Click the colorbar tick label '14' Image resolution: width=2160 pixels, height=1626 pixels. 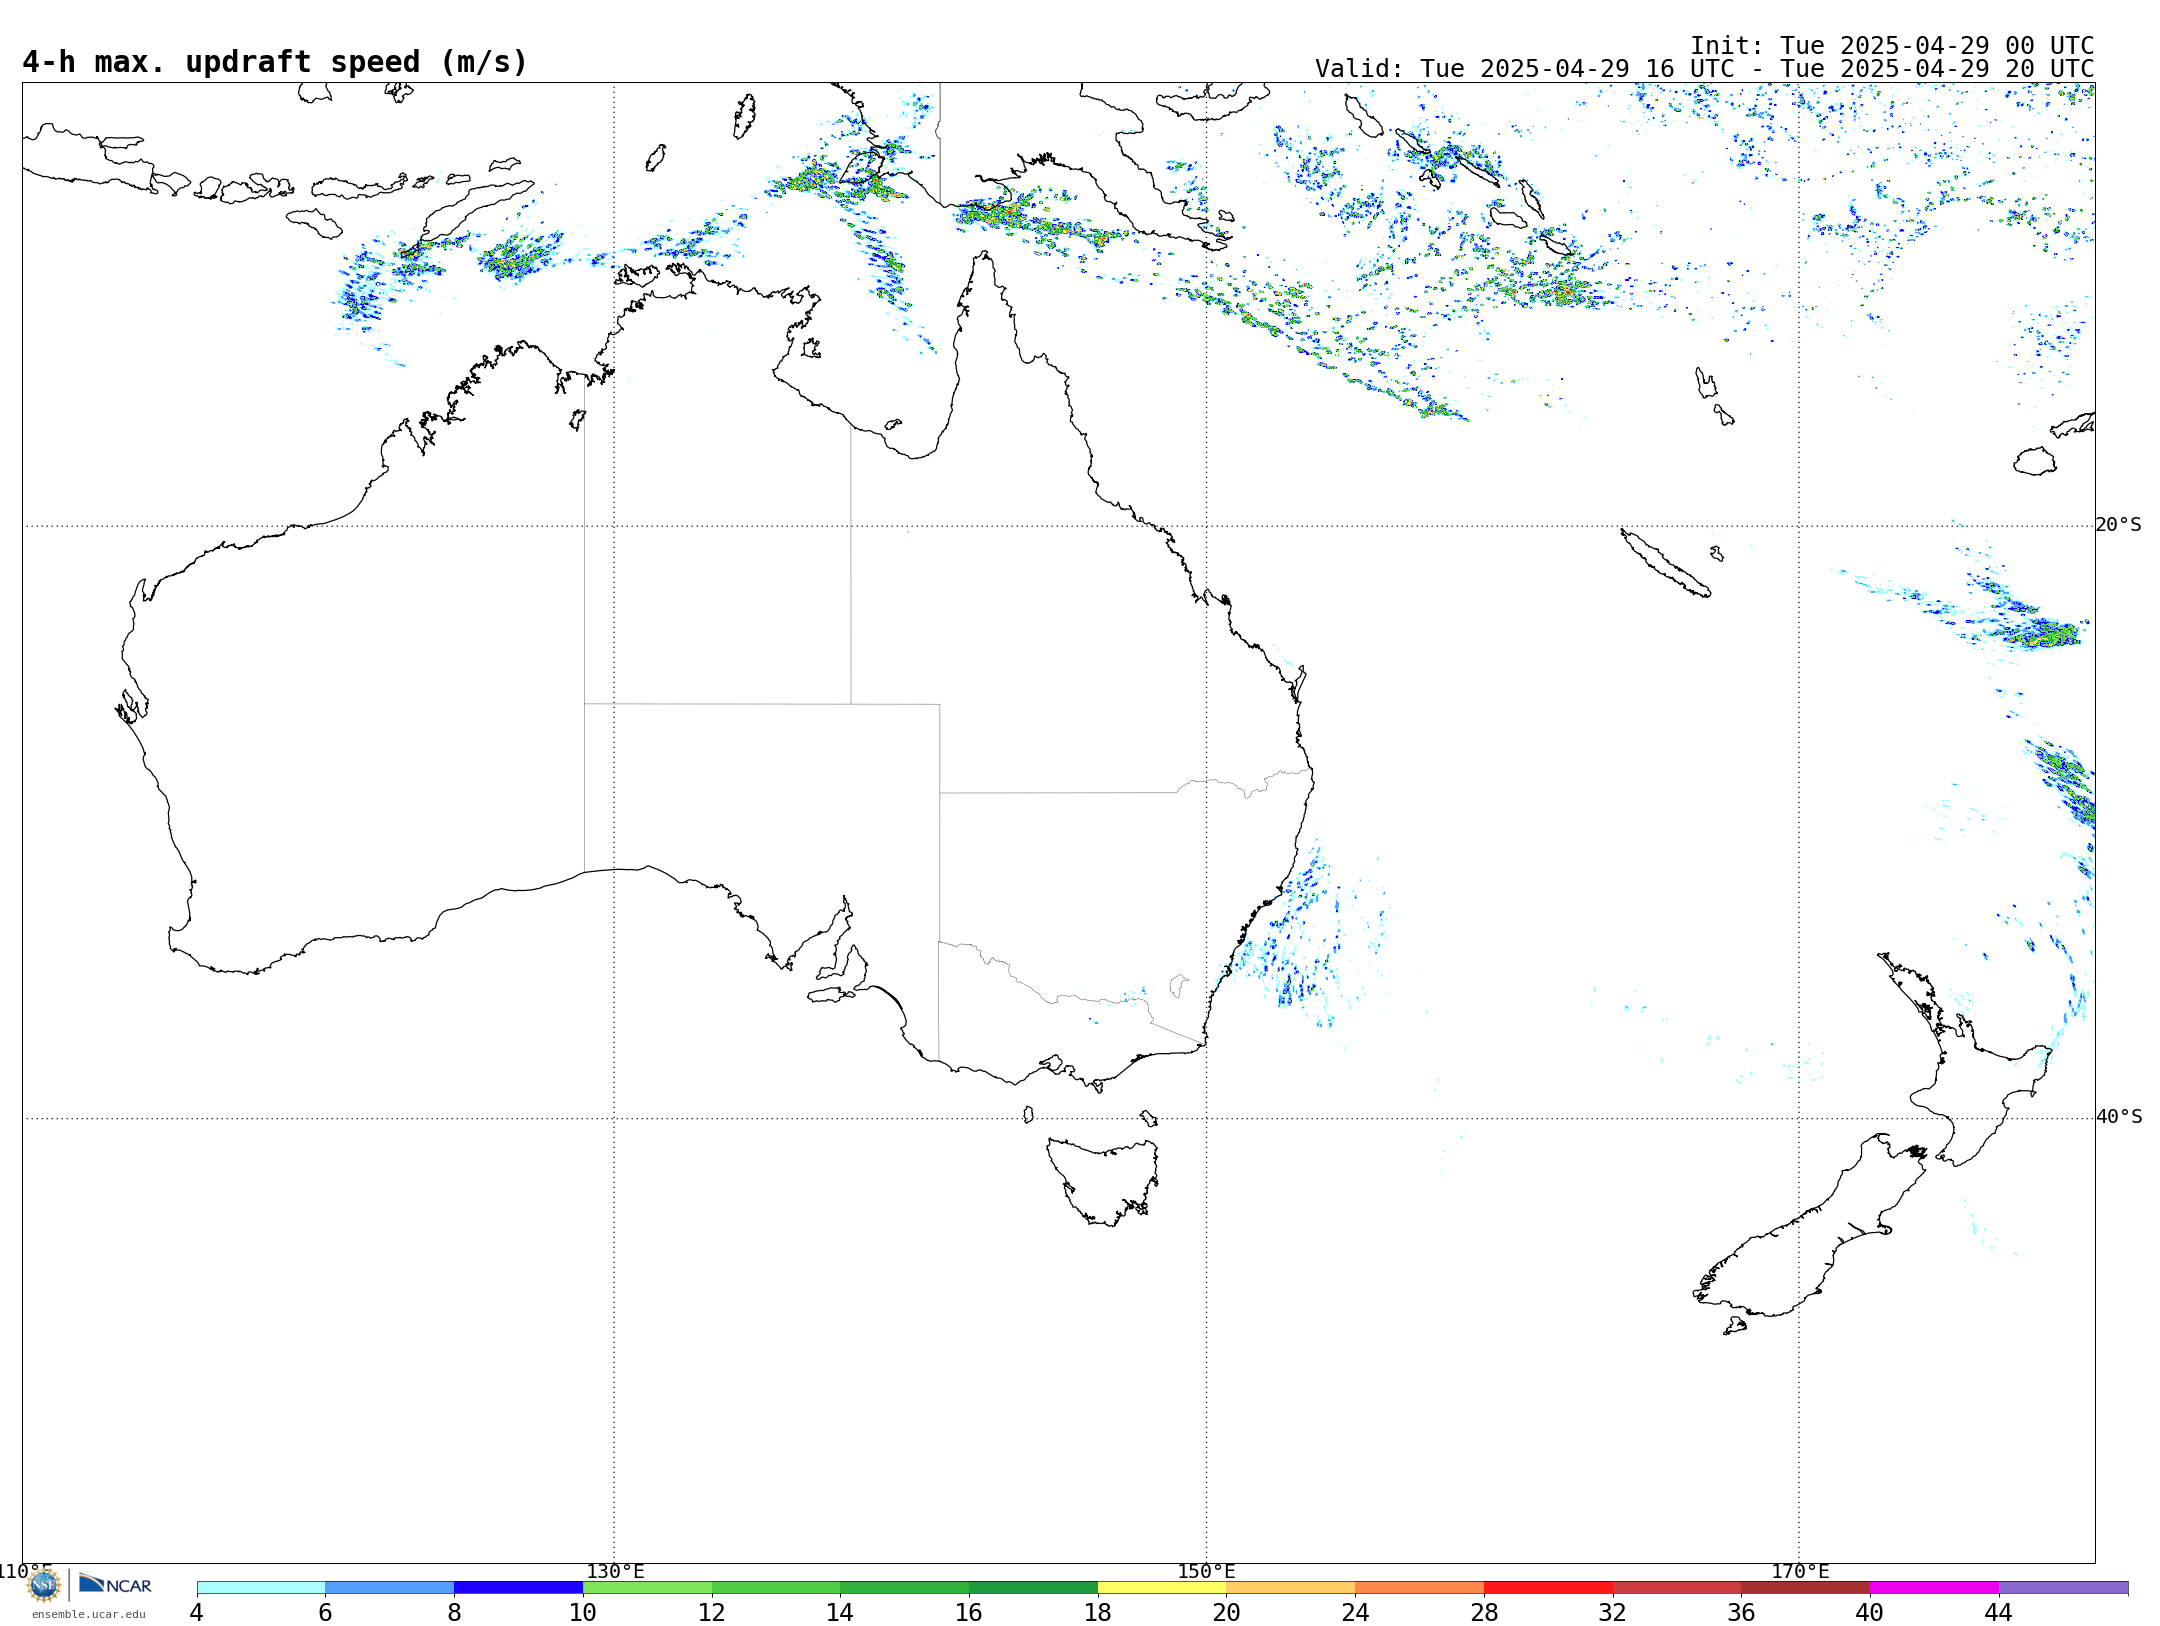tap(840, 1613)
